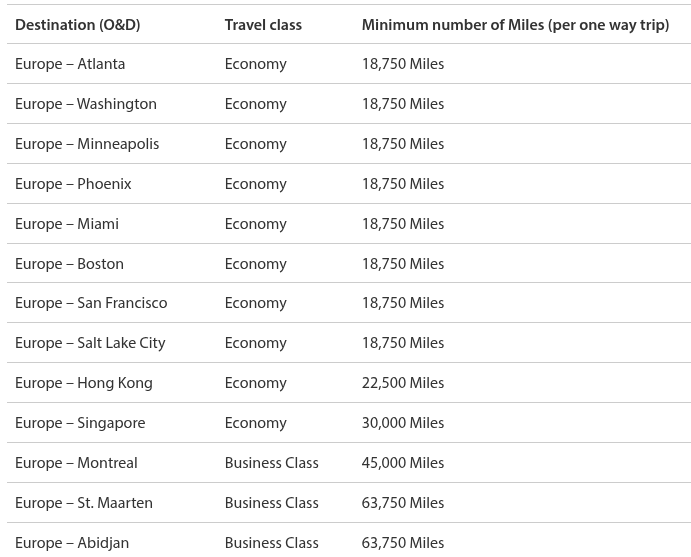Screen dimensions: 691x557
Task: Select the Europe – Boston destination cell
Action: [69, 264]
